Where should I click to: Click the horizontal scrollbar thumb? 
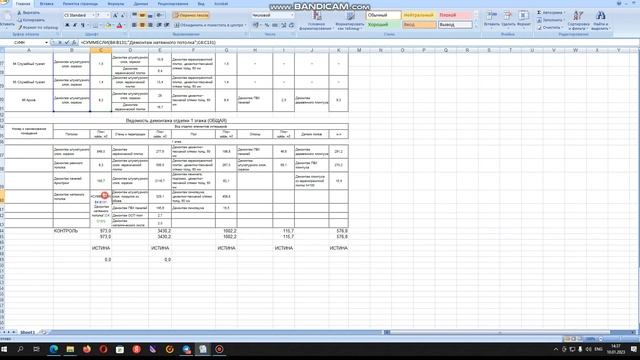500,332
